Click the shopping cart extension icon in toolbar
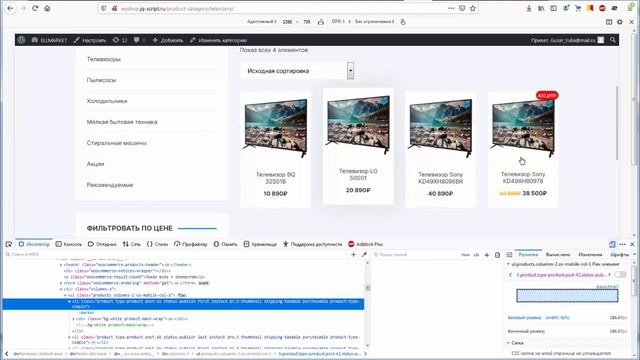The width and height of the screenshot is (640, 360). pyautogui.click(x=578, y=8)
